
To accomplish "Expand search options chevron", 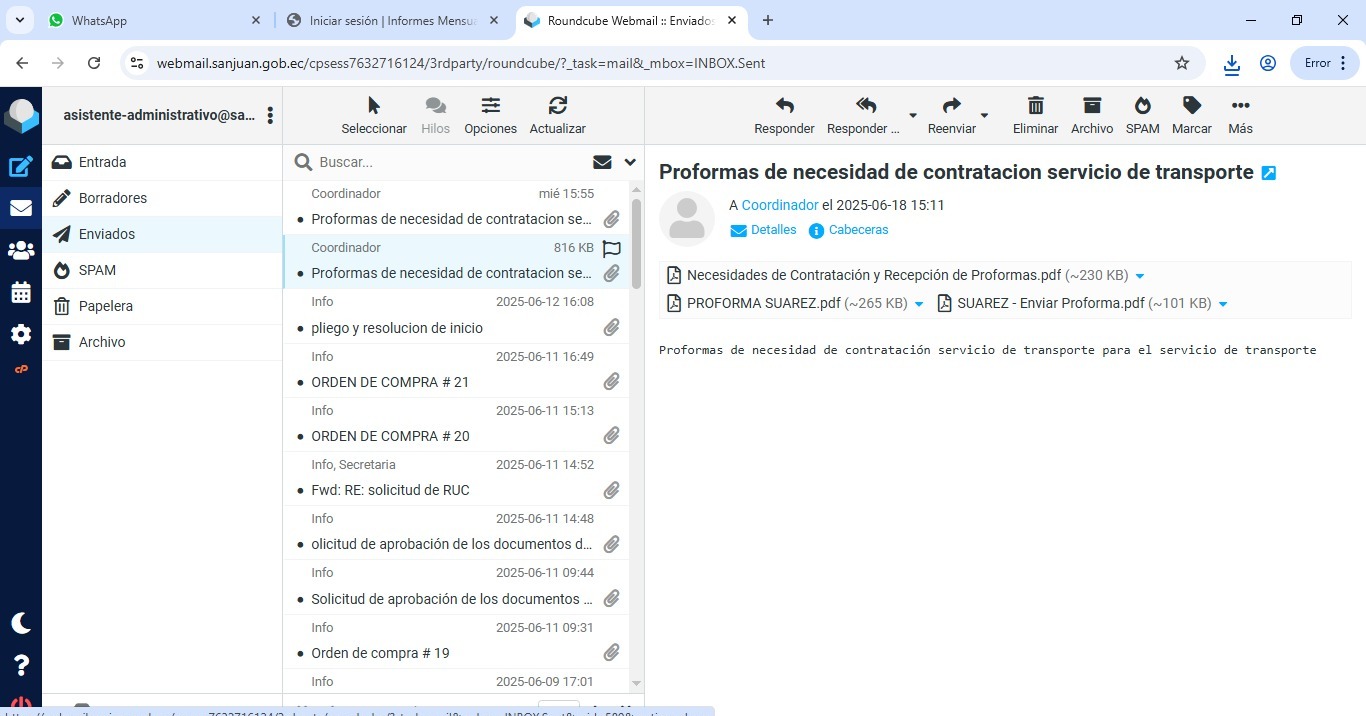I will click(x=630, y=162).
